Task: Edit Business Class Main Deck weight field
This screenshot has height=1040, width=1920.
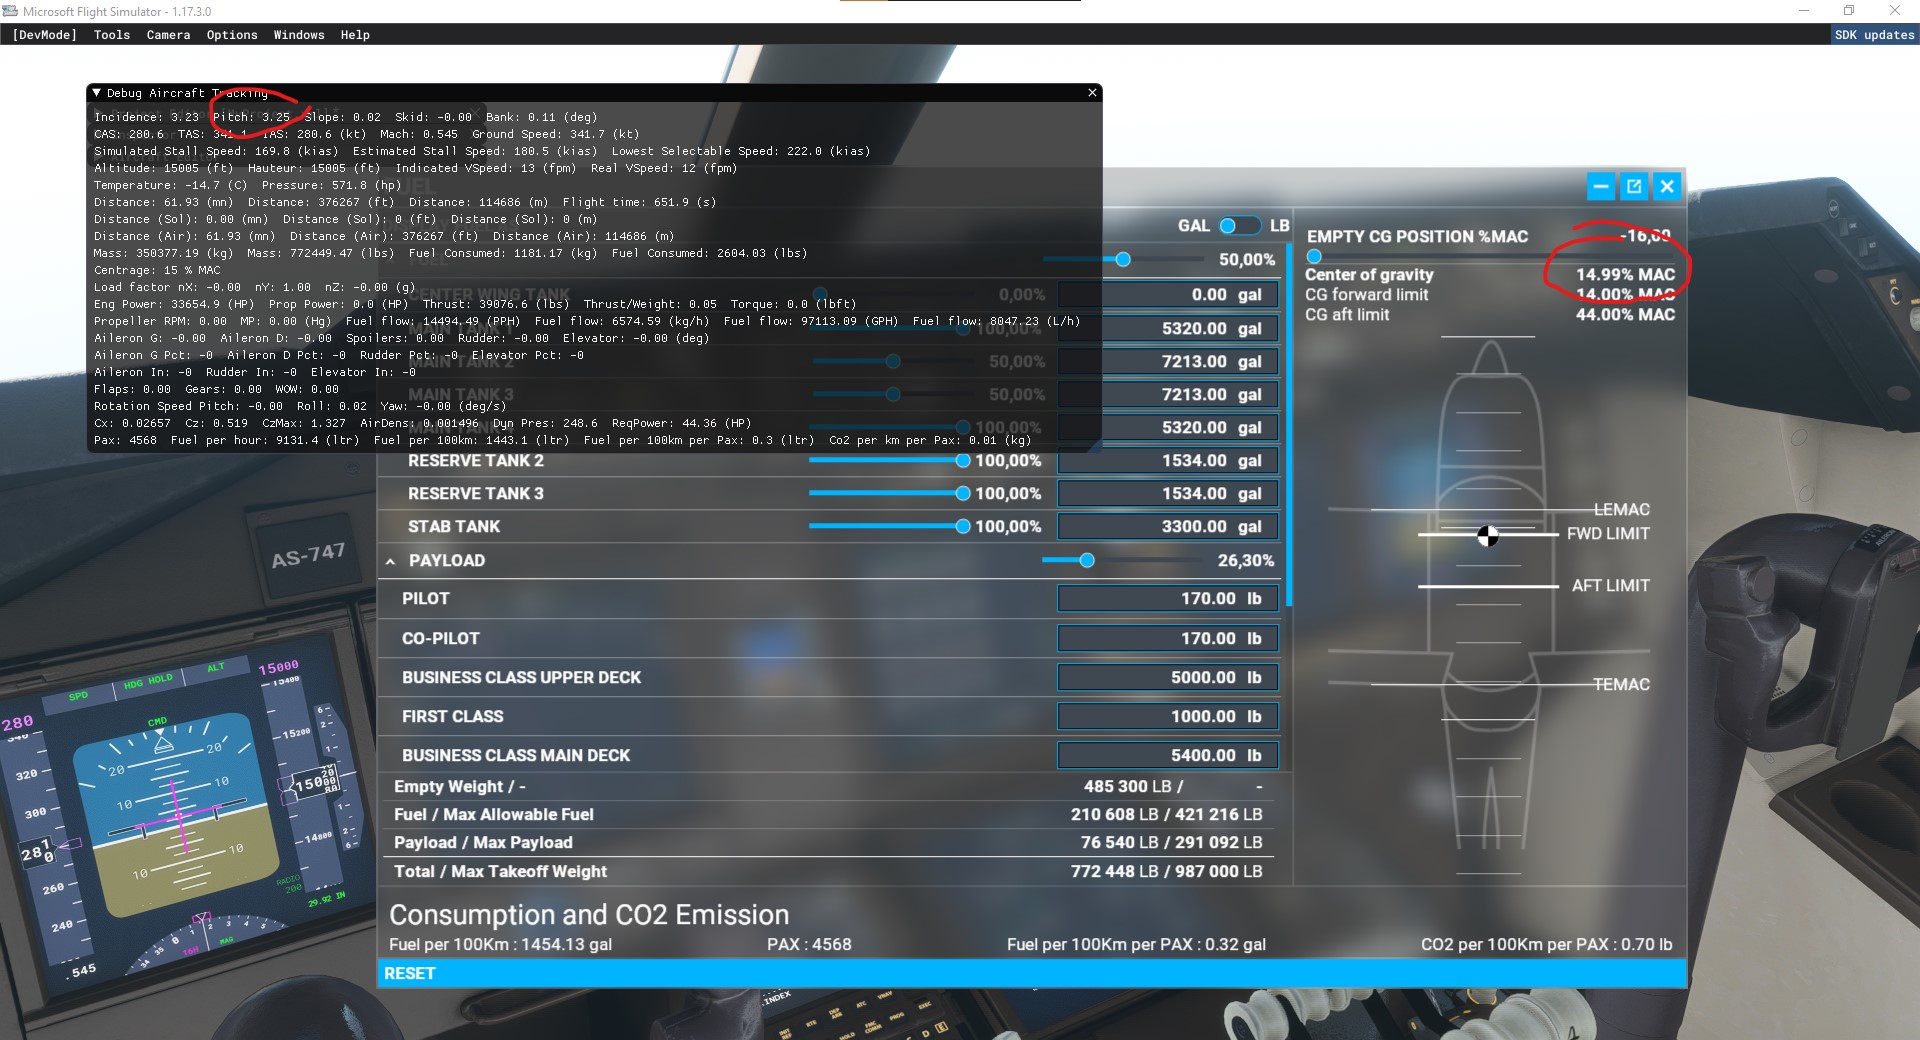Action: click(x=1167, y=755)
